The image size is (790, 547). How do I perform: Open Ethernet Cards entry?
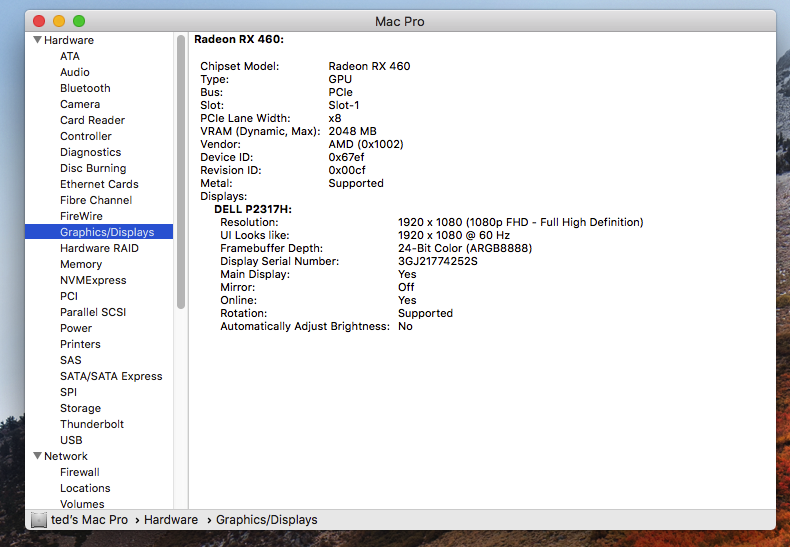tap(99, 184)
